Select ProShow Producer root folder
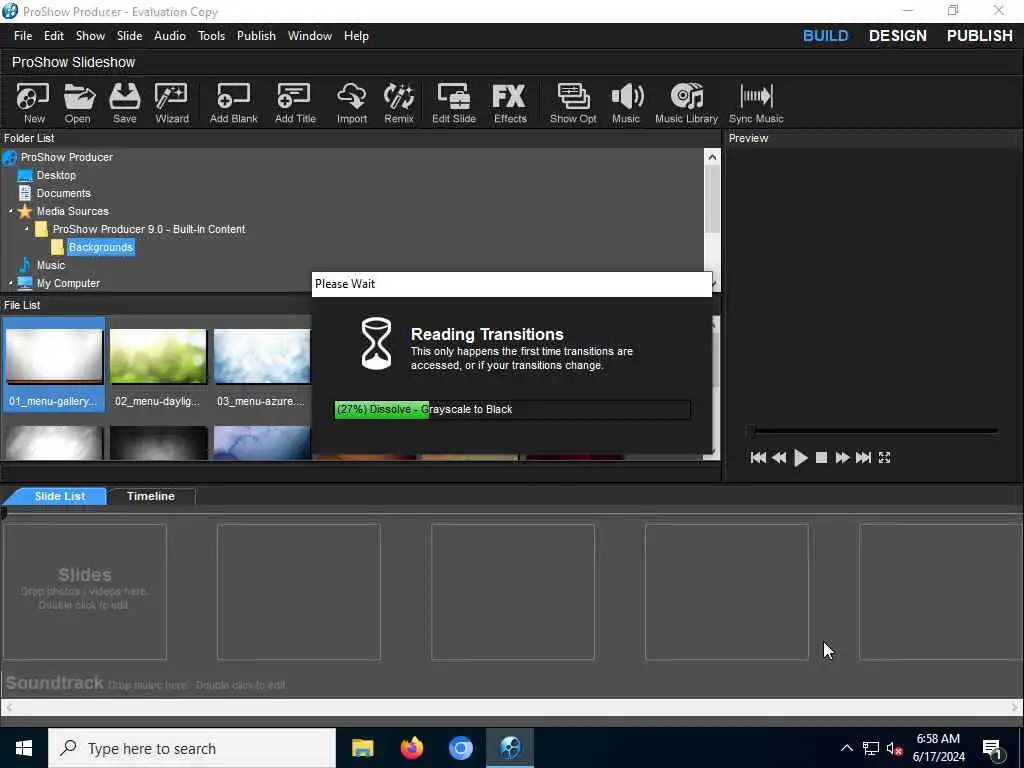 (67, 157)
